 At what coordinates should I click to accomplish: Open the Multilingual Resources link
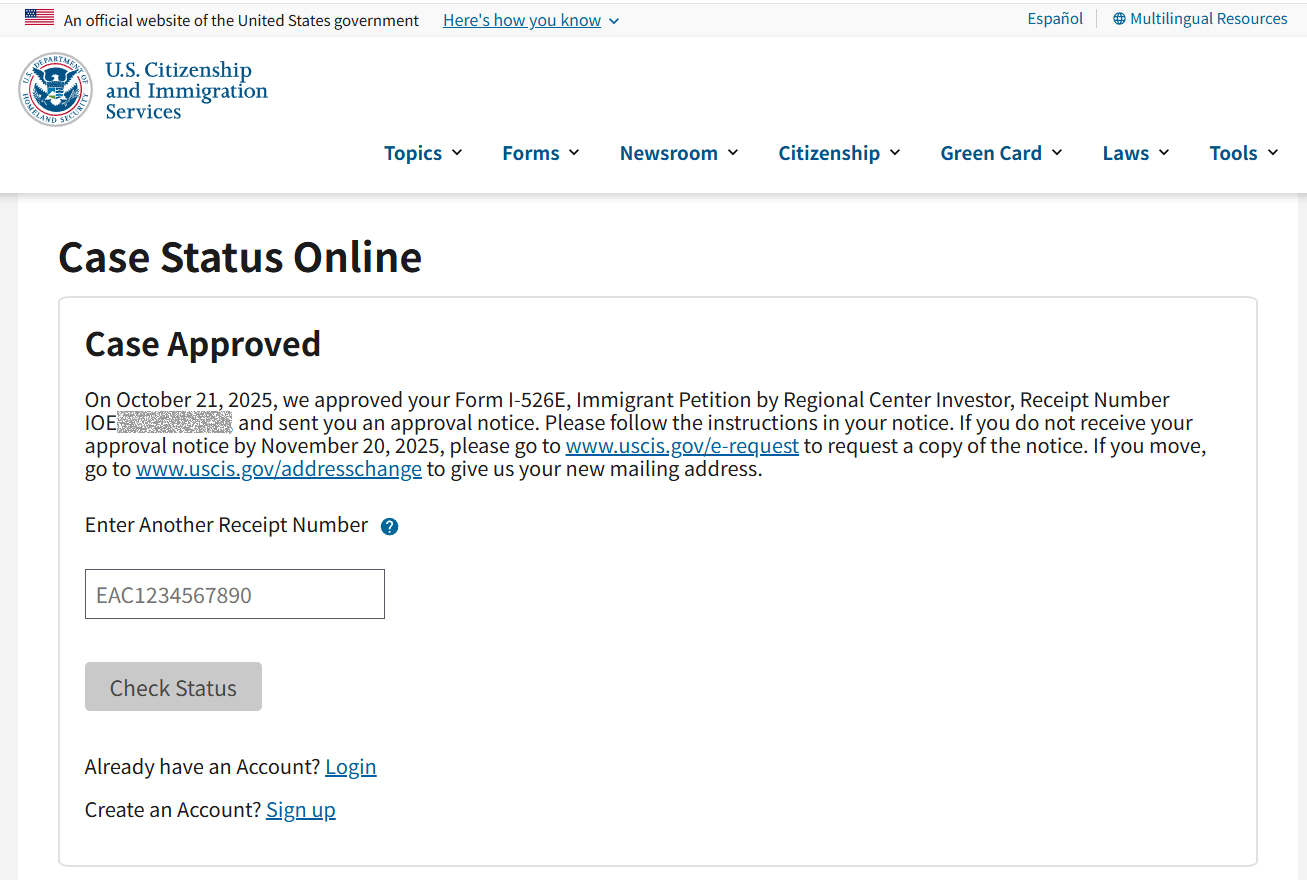pyautogui.click(x=1200, y=18)
